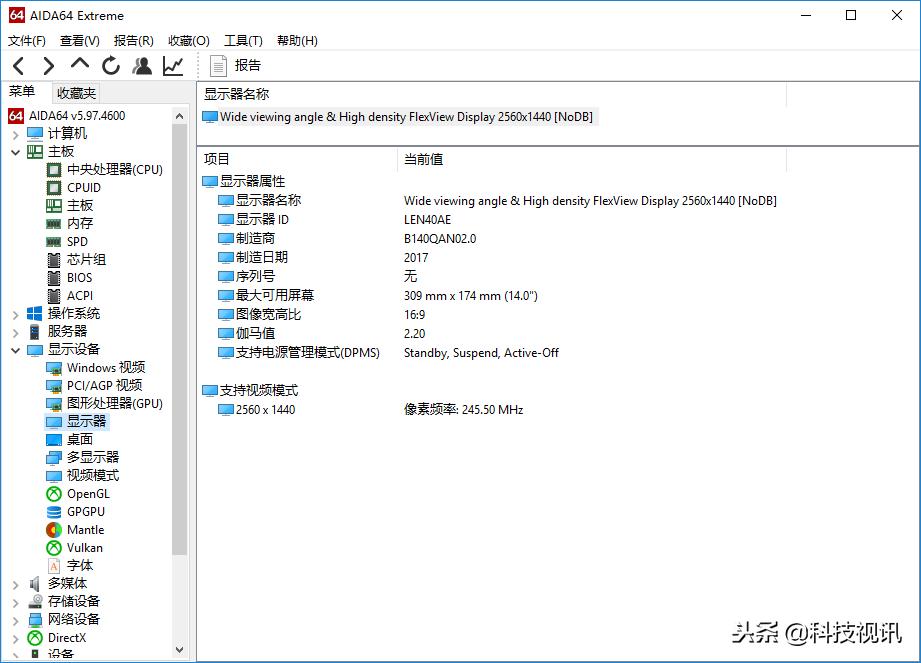Open the SPD memory information page
Viewport: 921px width, 663px height.
(x=75, y=241)
